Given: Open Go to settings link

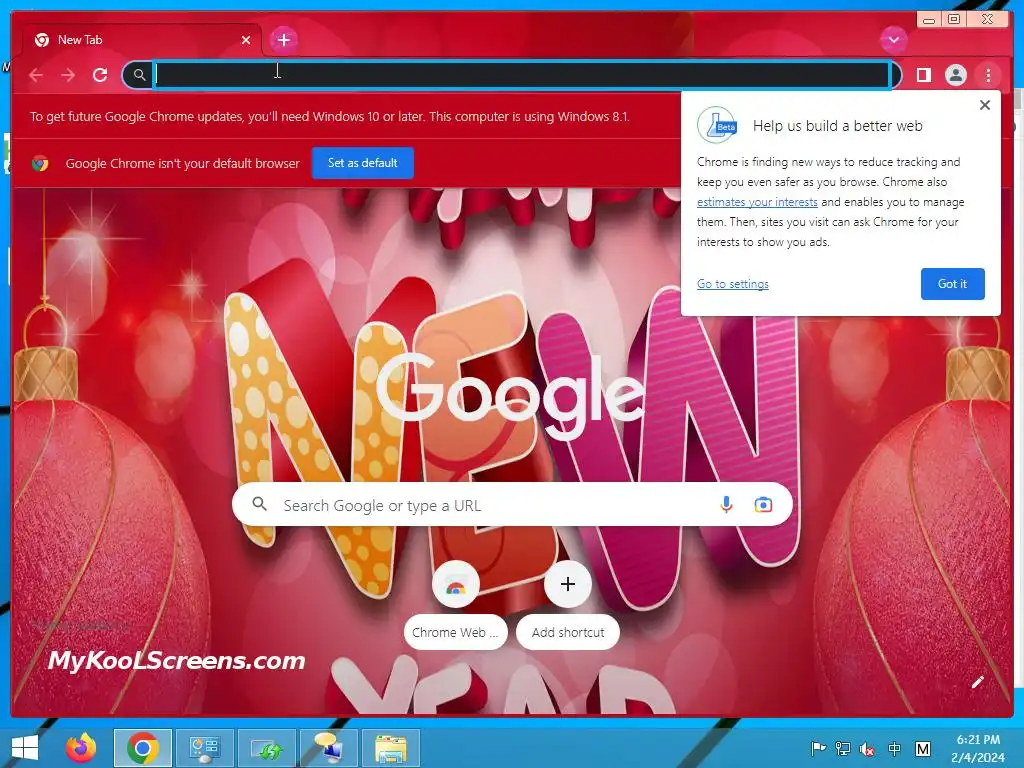Looking at the screenshot, I should click(x=733, y=284).
